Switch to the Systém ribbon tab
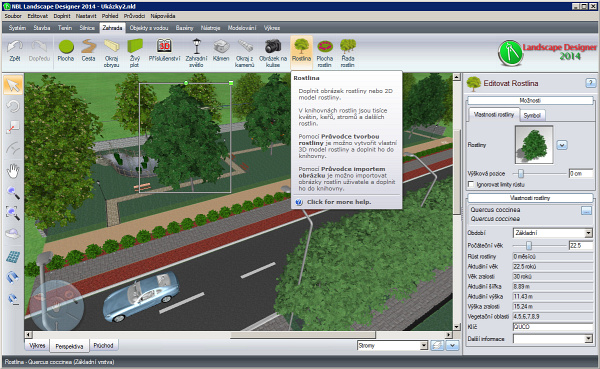600x369 pixels. click(x=17, y=28)
